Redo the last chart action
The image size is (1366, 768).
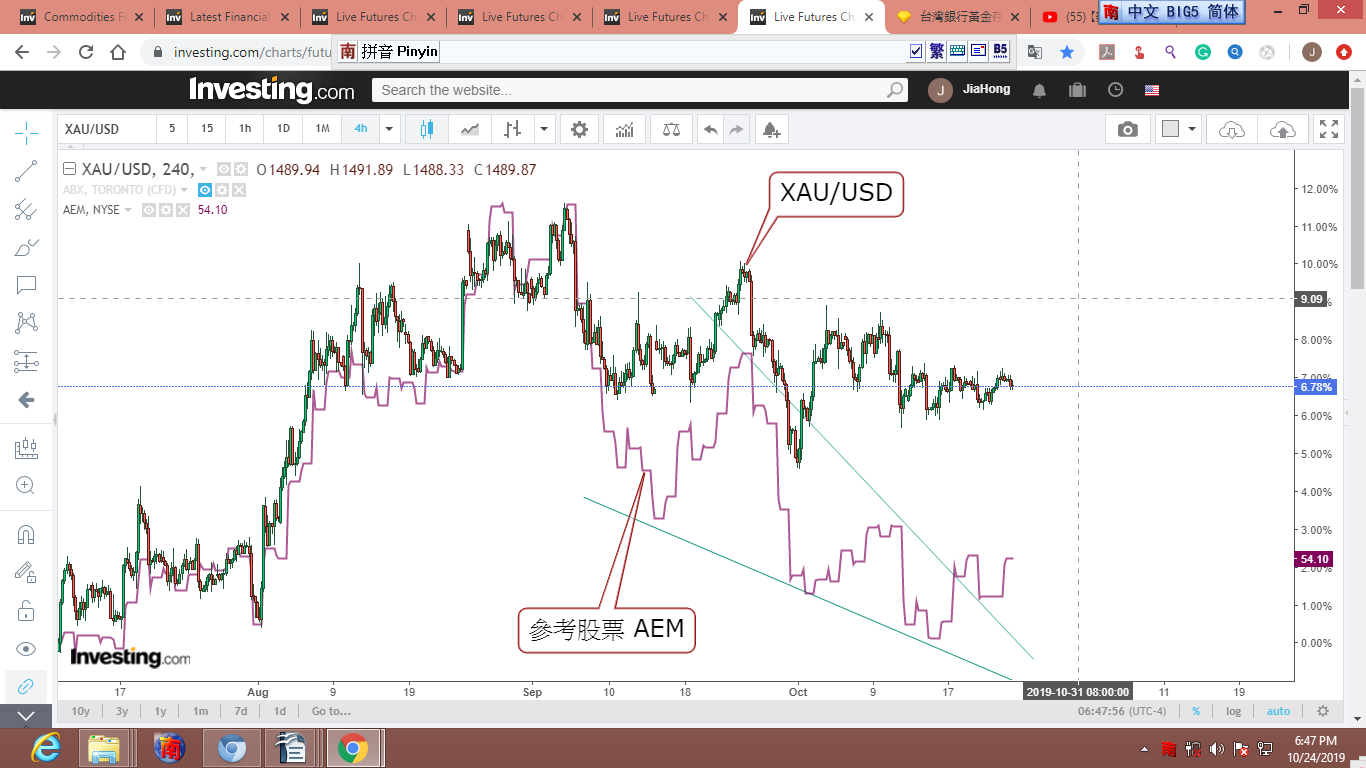tap(736, 129)
